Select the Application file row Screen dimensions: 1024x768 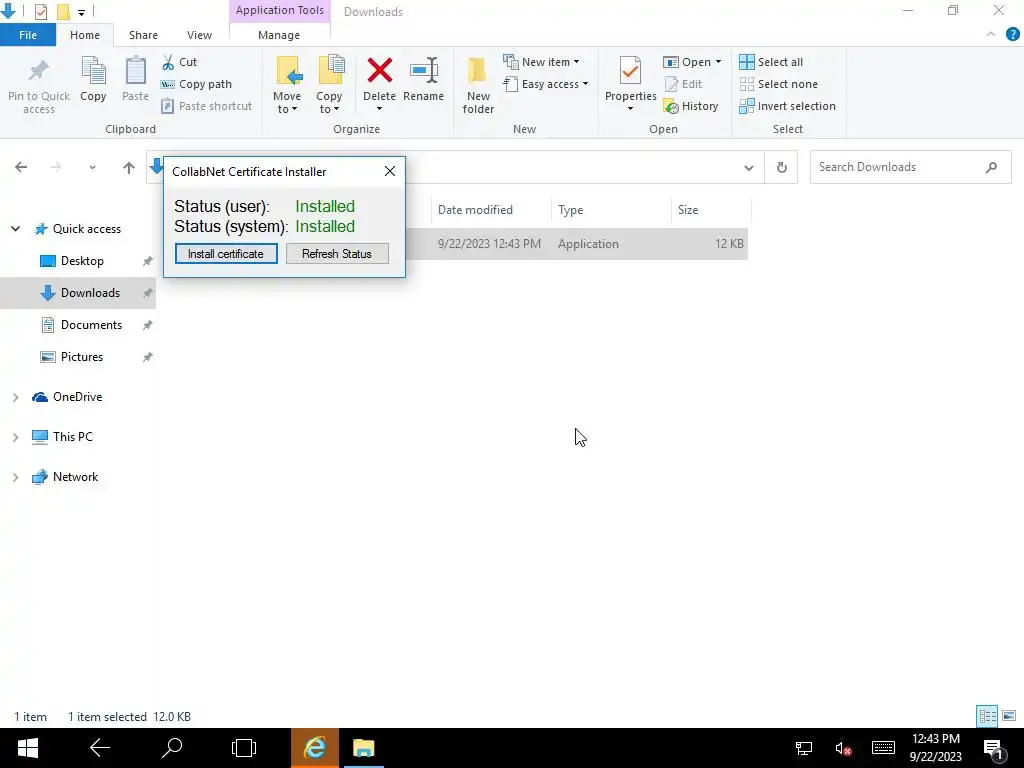(577, 244)
